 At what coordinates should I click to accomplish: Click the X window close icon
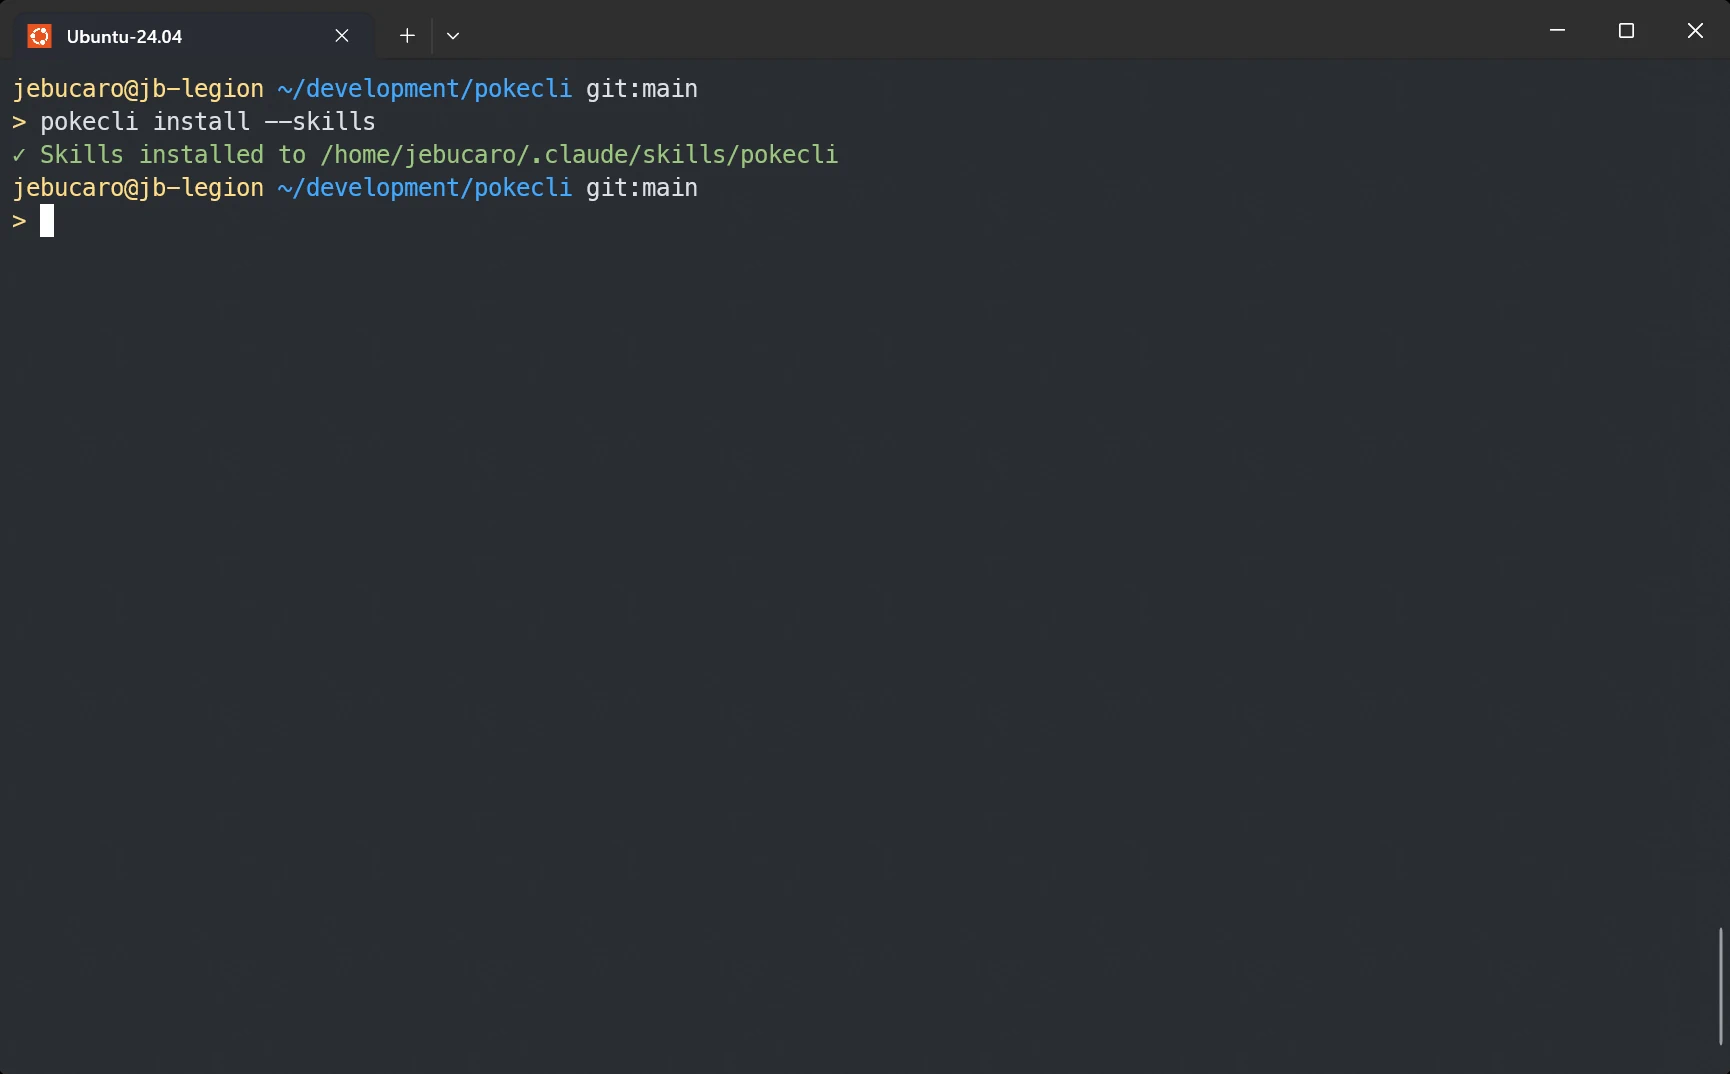[x=1695, y=30]
